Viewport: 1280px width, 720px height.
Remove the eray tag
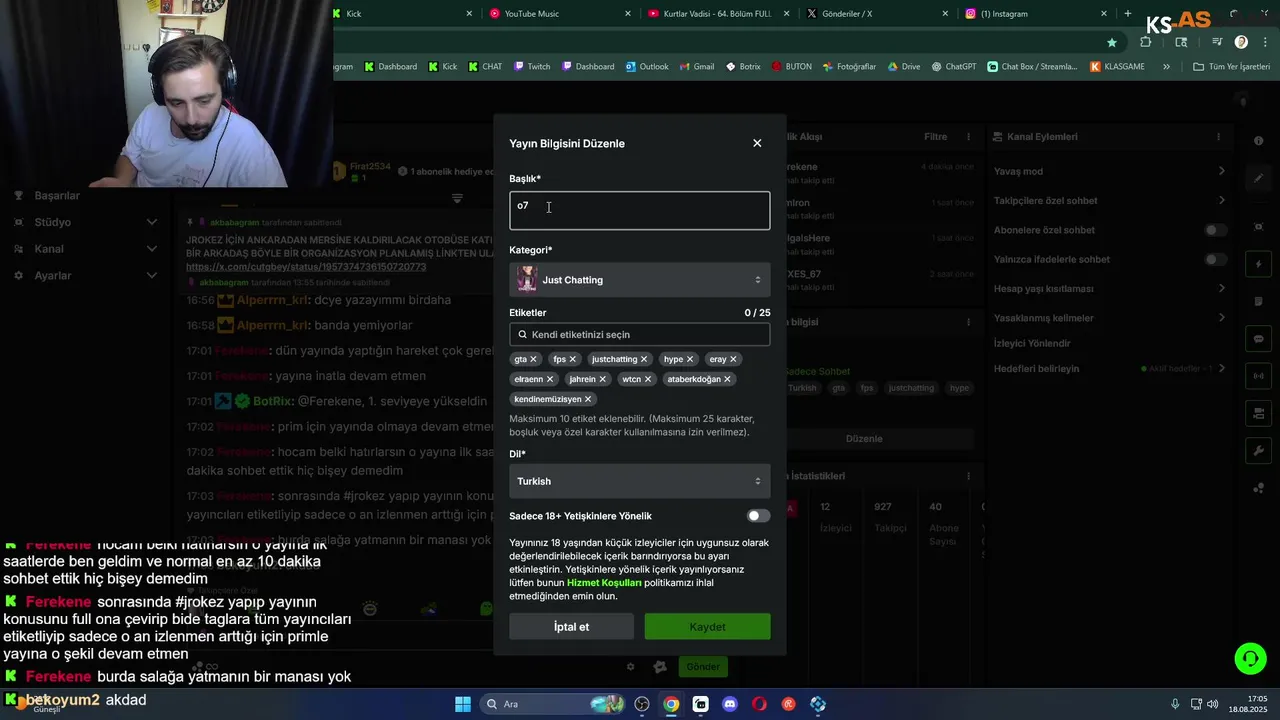pyautogui.click(x=733, y=359)
